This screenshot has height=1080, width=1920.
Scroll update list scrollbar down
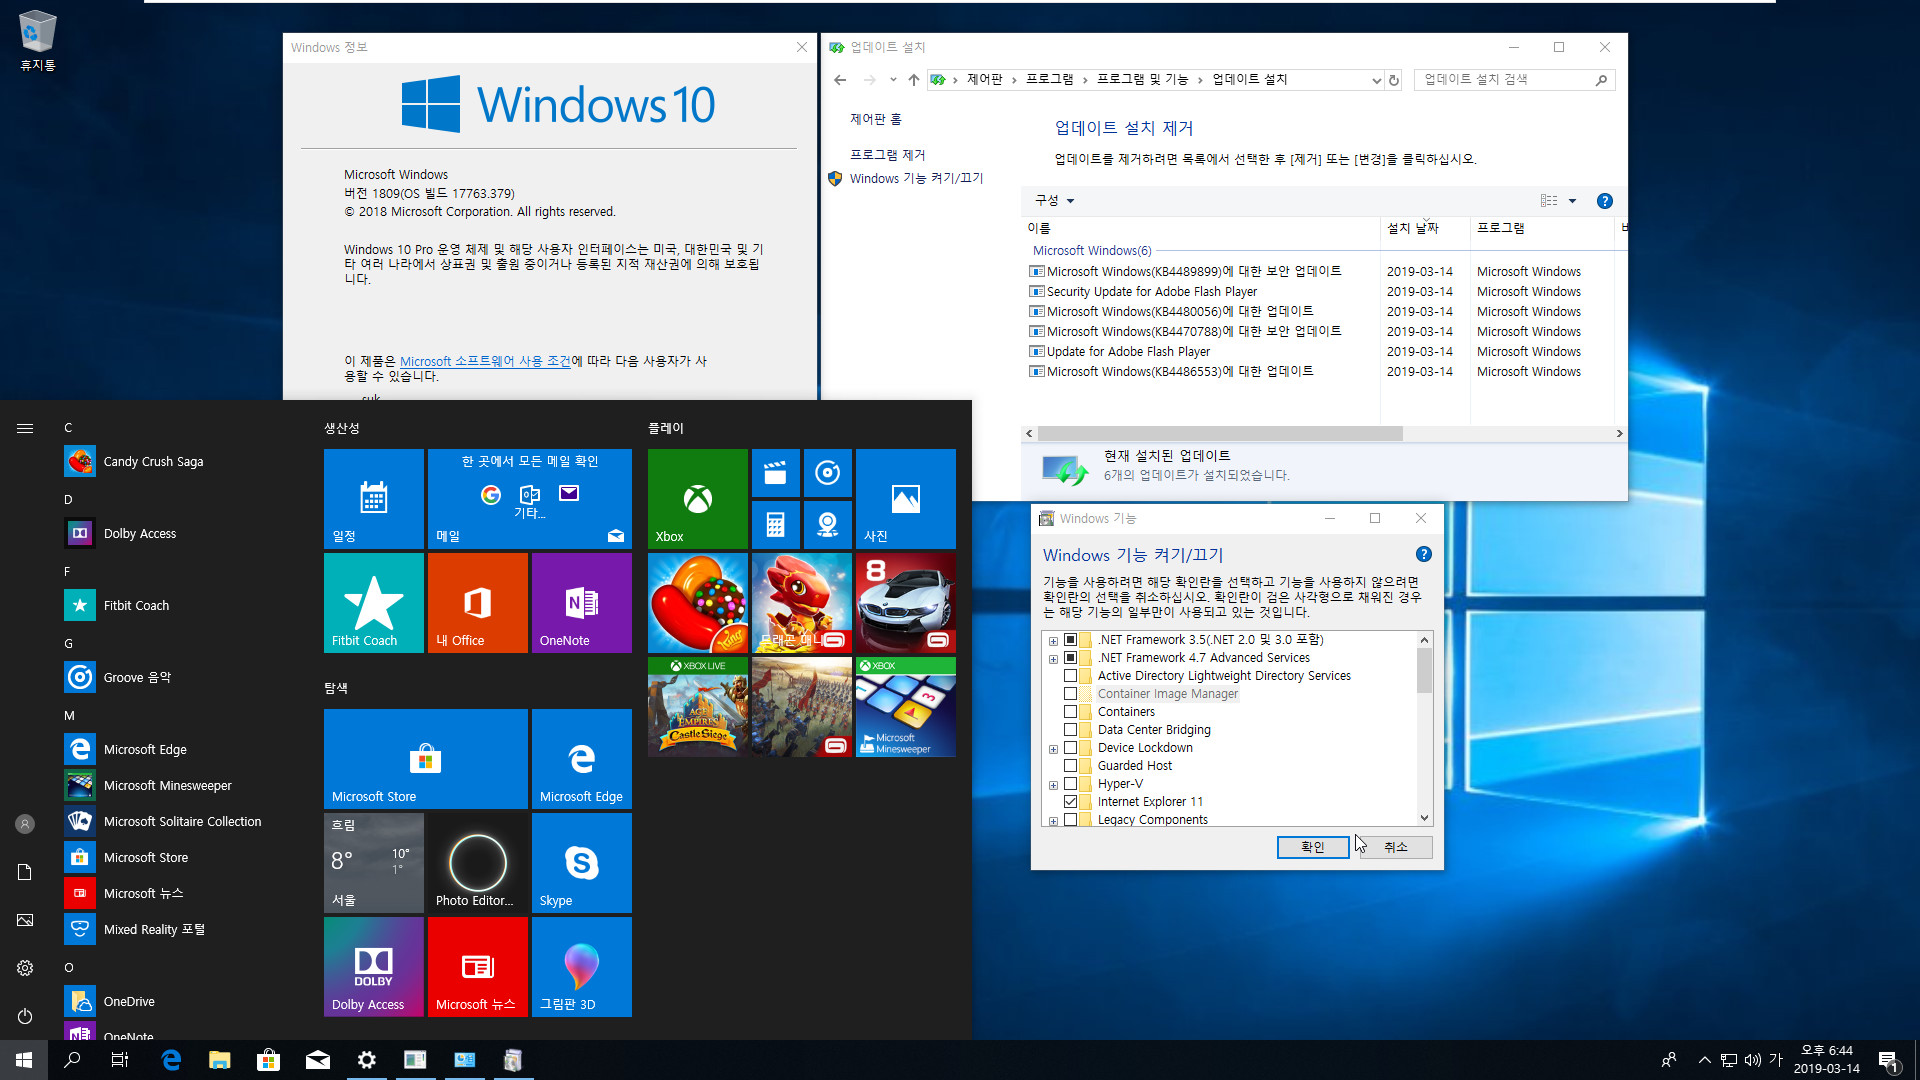[x=1619, y=433]
